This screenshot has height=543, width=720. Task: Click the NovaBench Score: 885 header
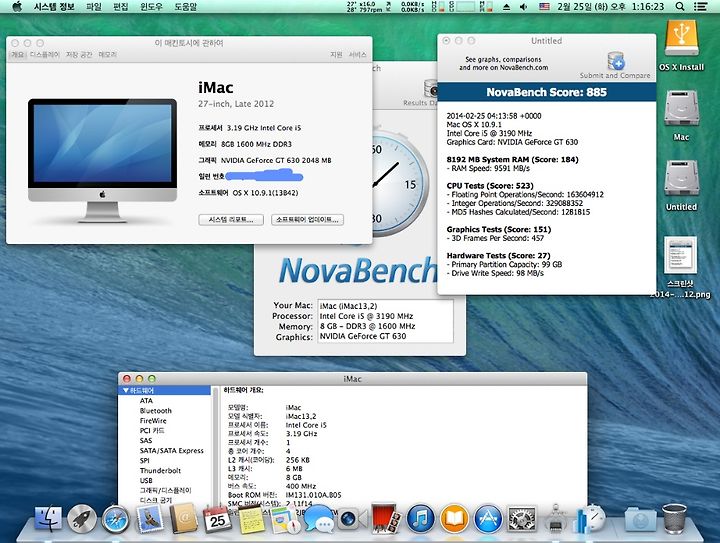pos(546,92)
